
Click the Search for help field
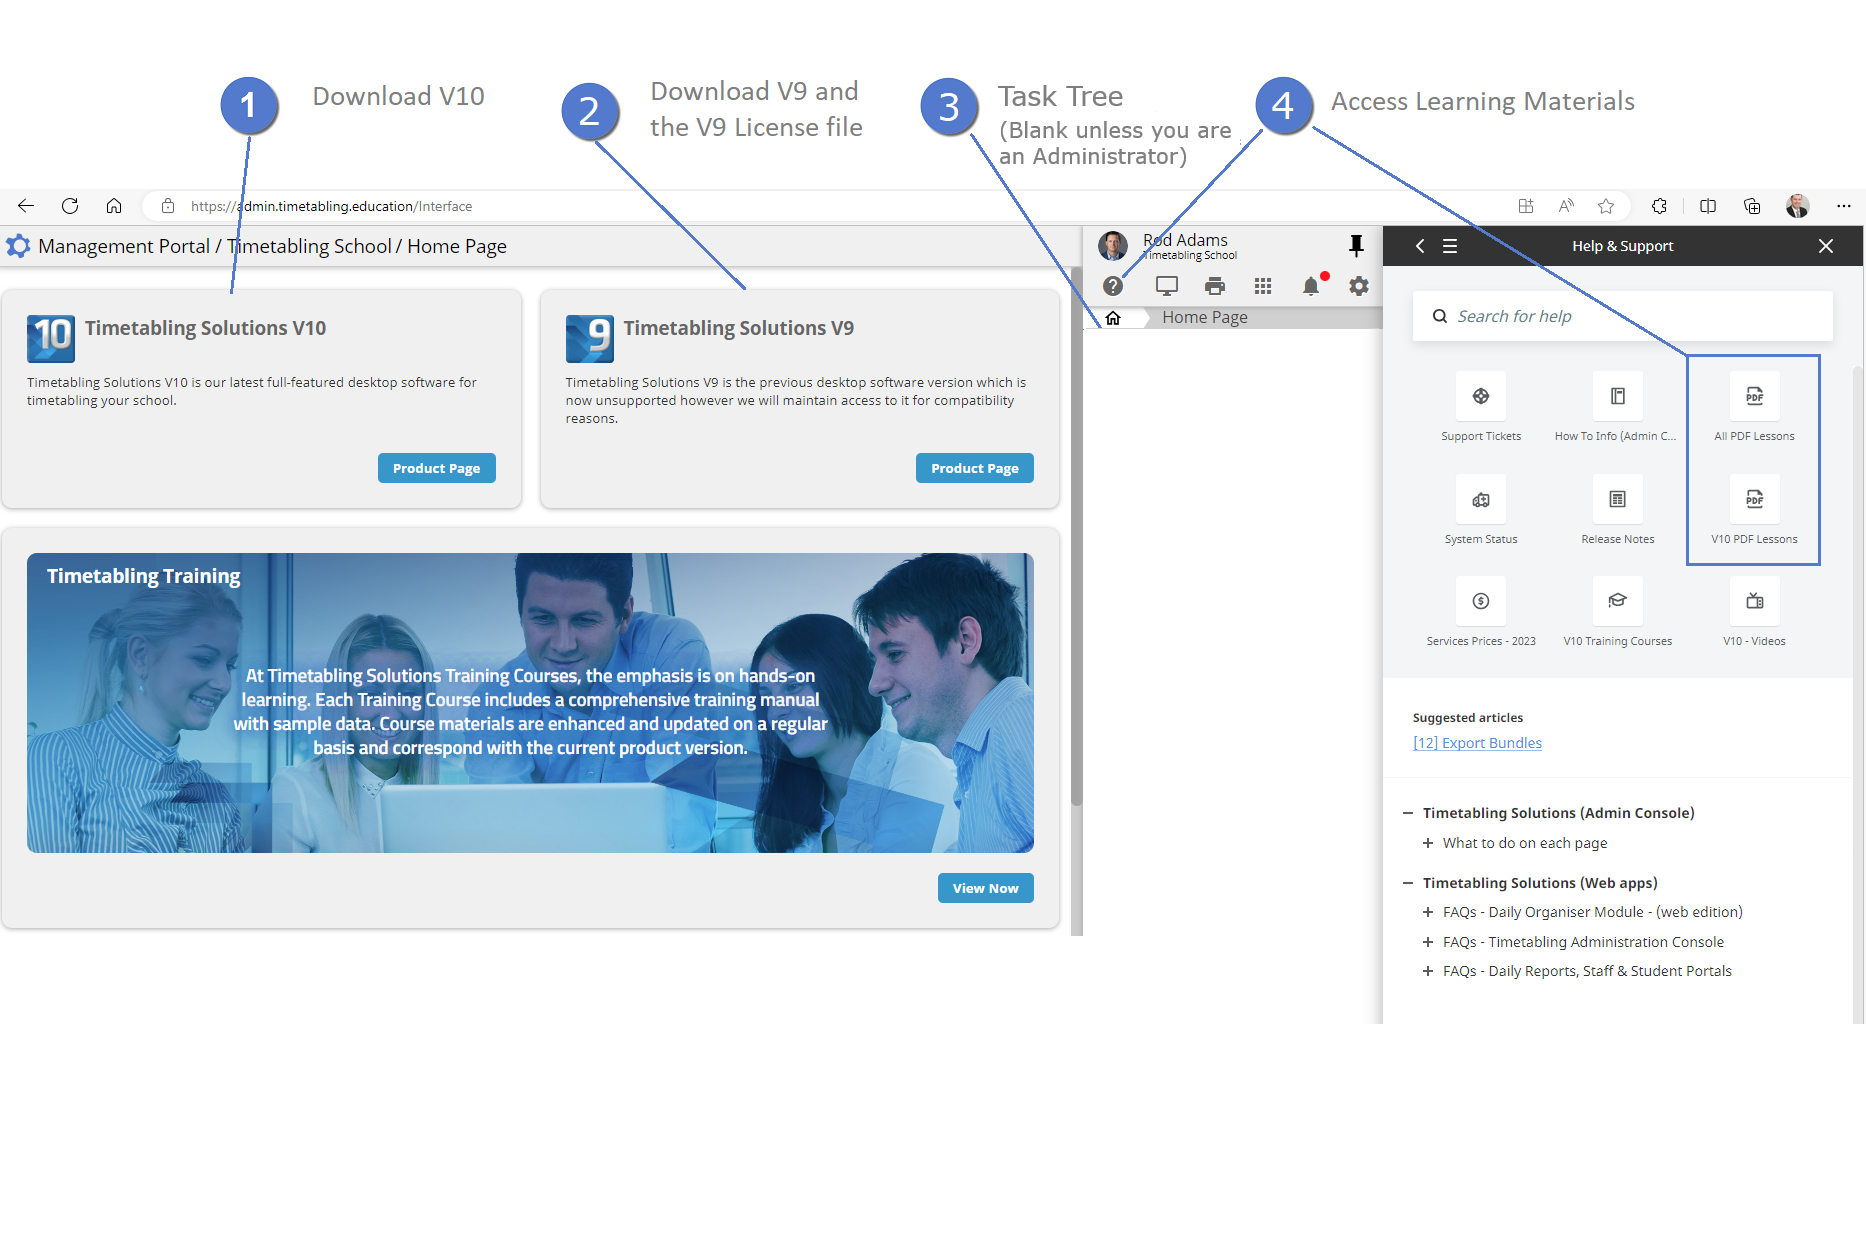1622,316
